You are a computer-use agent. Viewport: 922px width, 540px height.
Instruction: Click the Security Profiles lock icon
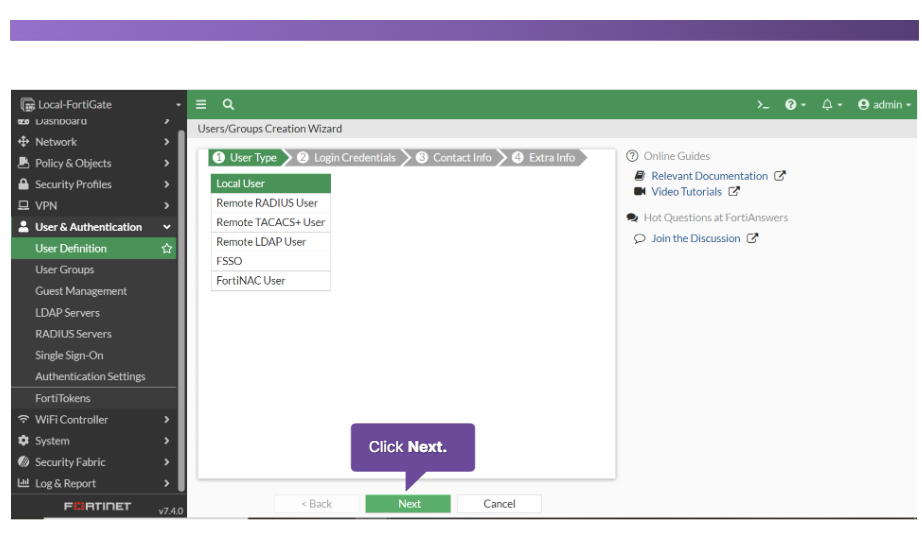coord(24,184)
